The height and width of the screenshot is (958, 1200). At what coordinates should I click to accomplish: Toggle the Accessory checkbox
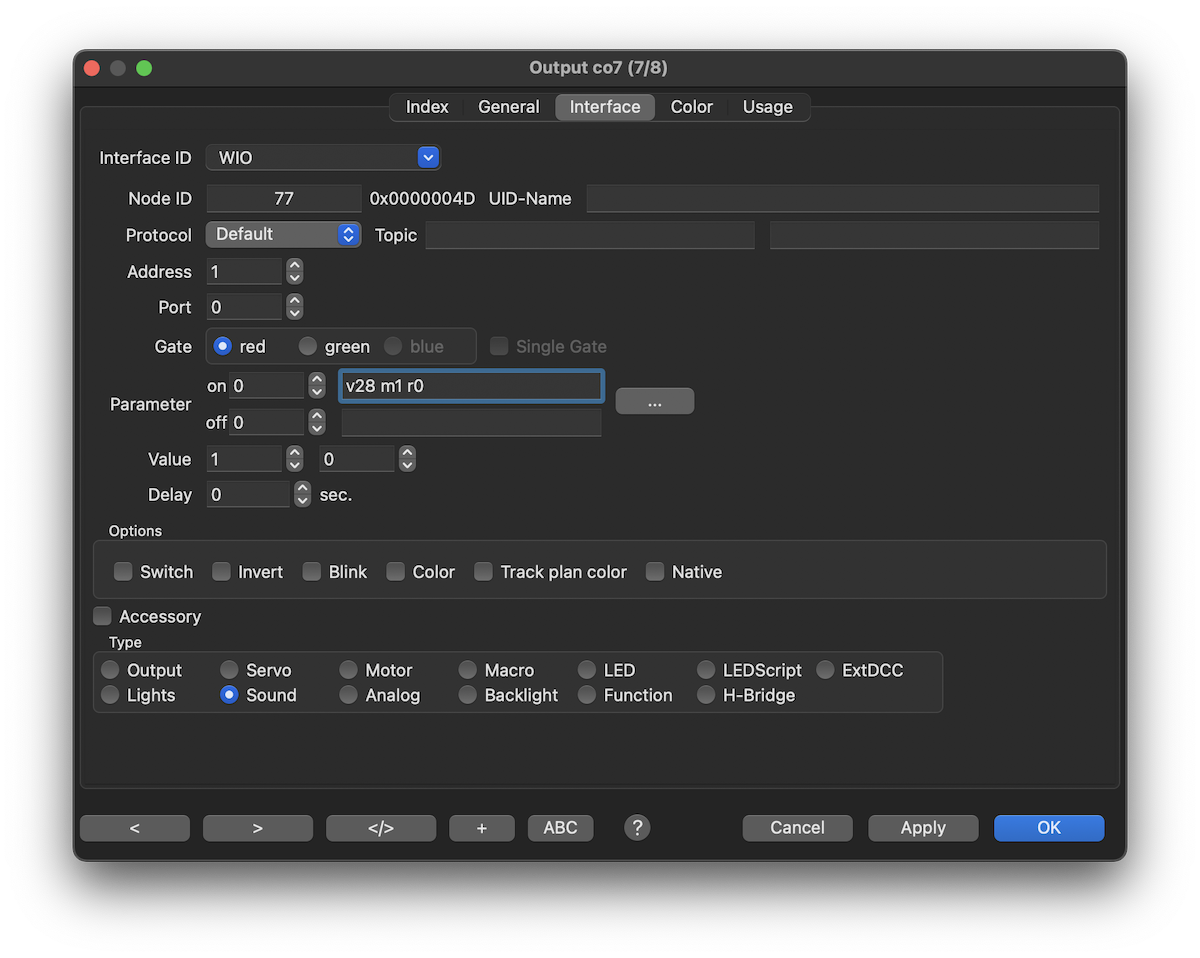(103, 616)
